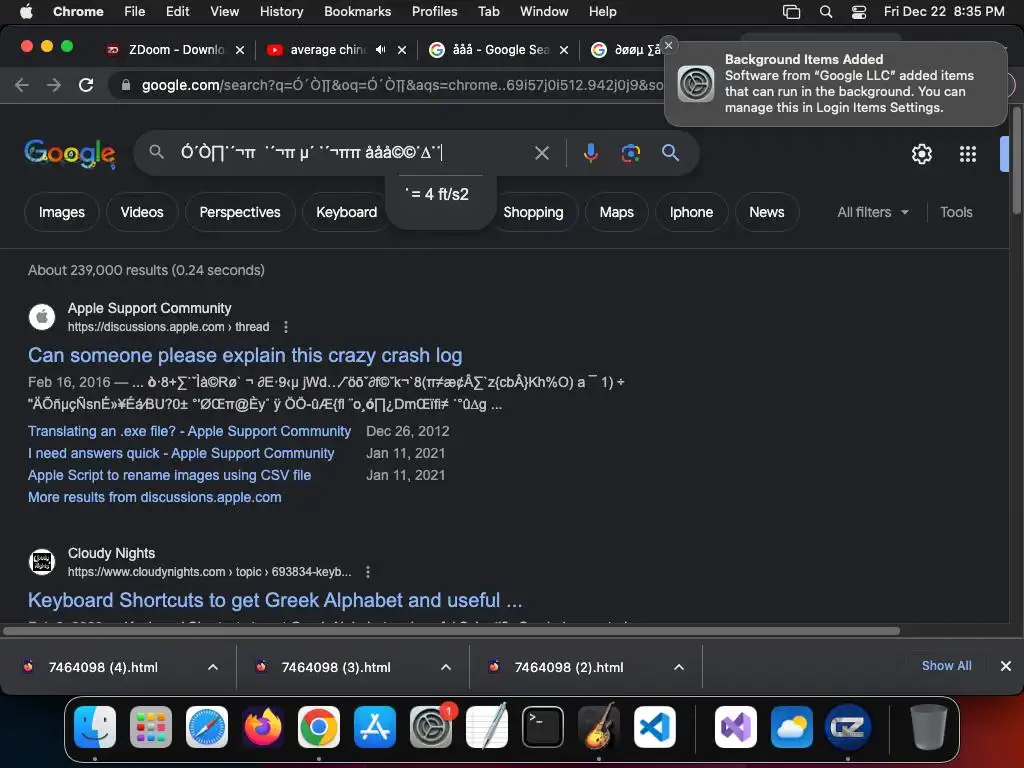Screen dimensions: 1024x768
Task: Search by image with Google Lens icon
Action: [x=630, y=153]
